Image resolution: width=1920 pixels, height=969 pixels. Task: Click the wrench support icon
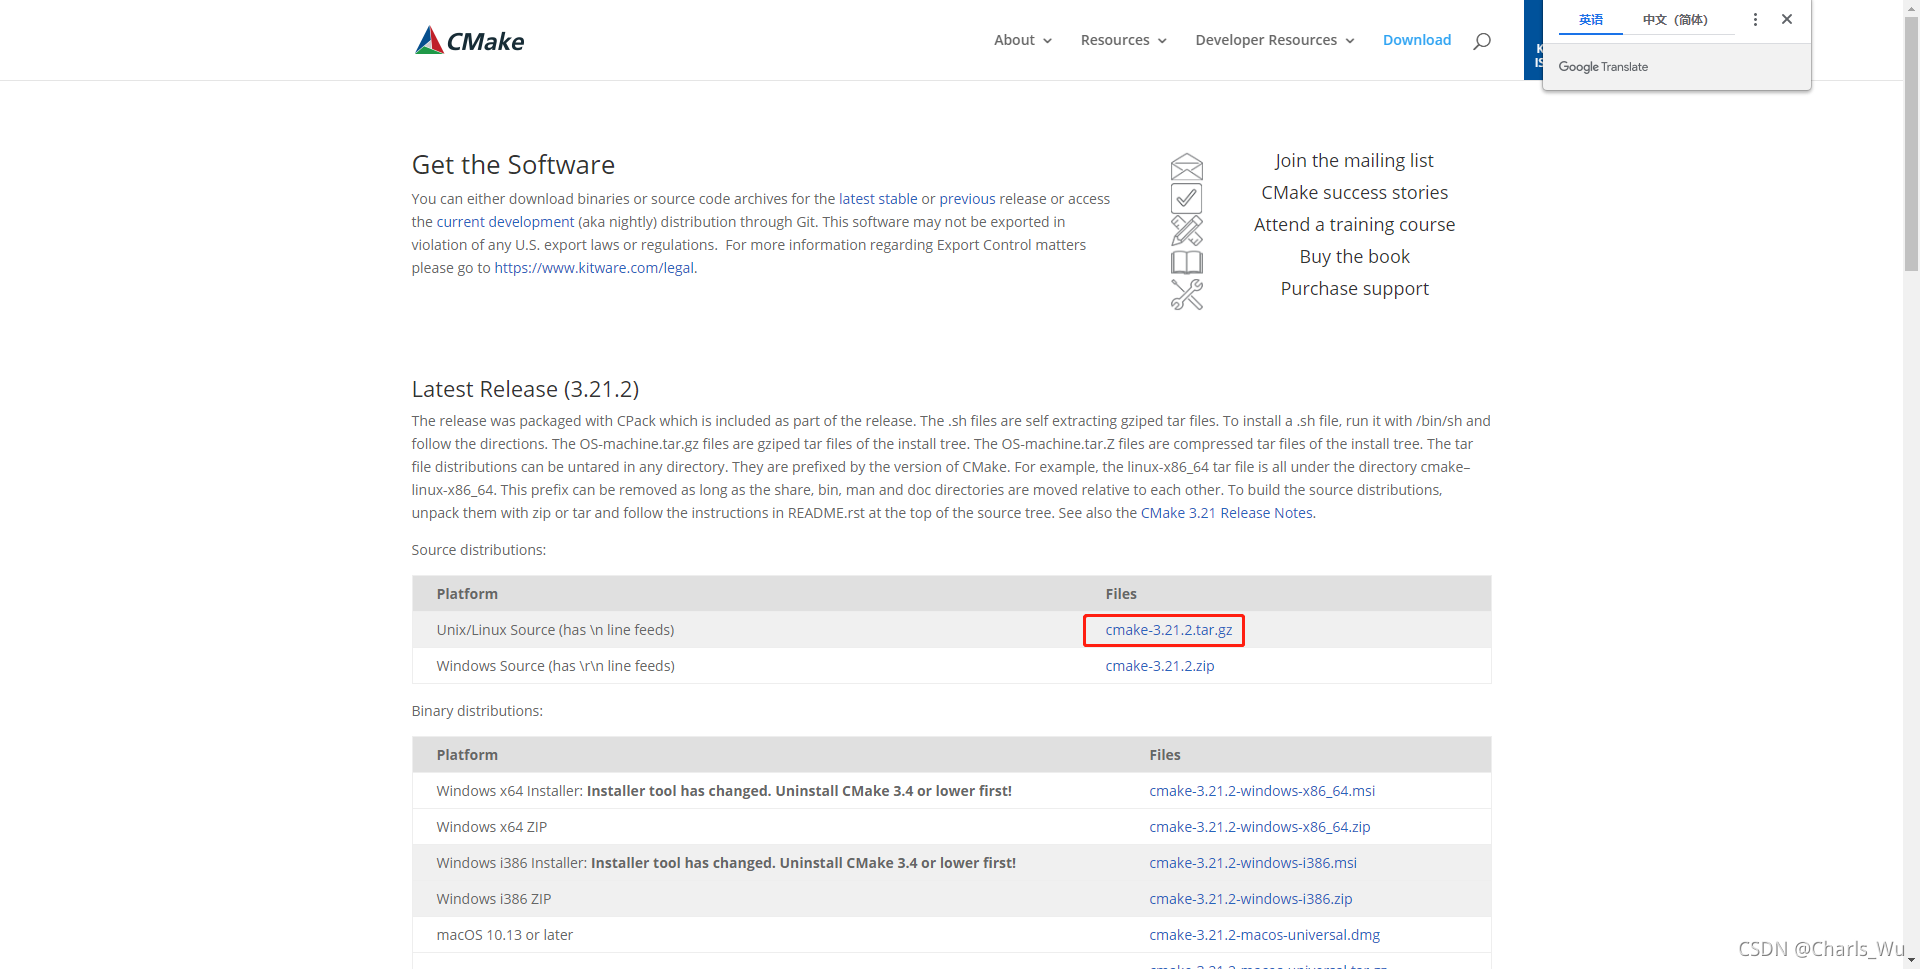pyautogui.click(x=1187, y=294)
